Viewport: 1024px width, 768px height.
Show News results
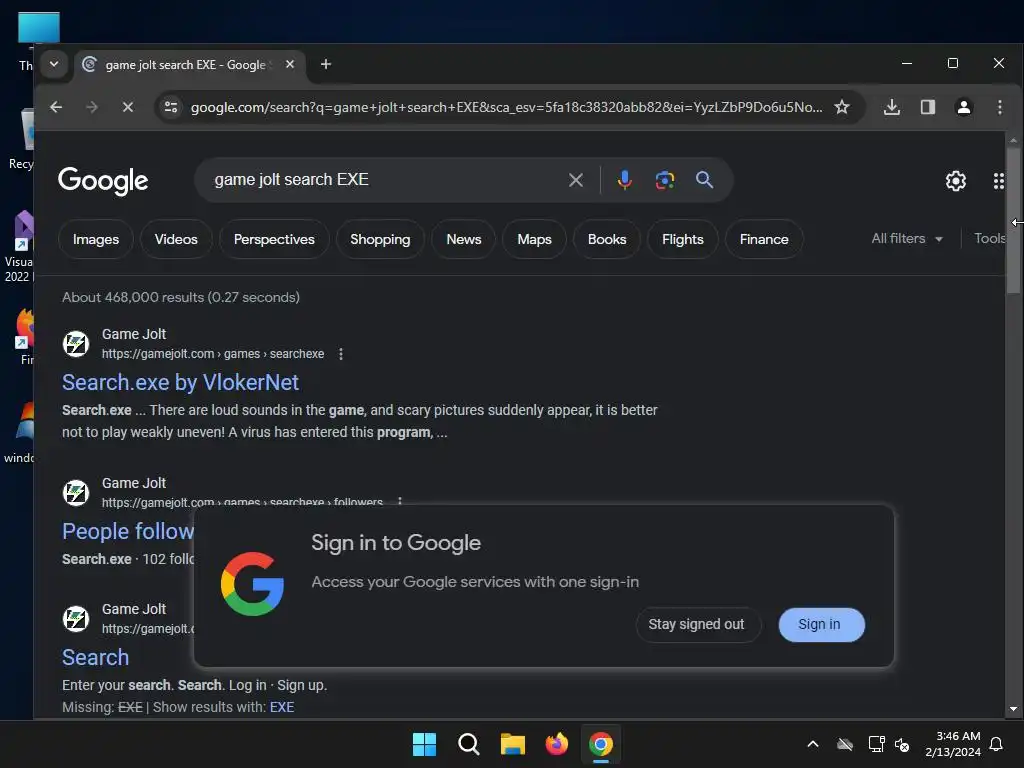click(x=464, y=239)
